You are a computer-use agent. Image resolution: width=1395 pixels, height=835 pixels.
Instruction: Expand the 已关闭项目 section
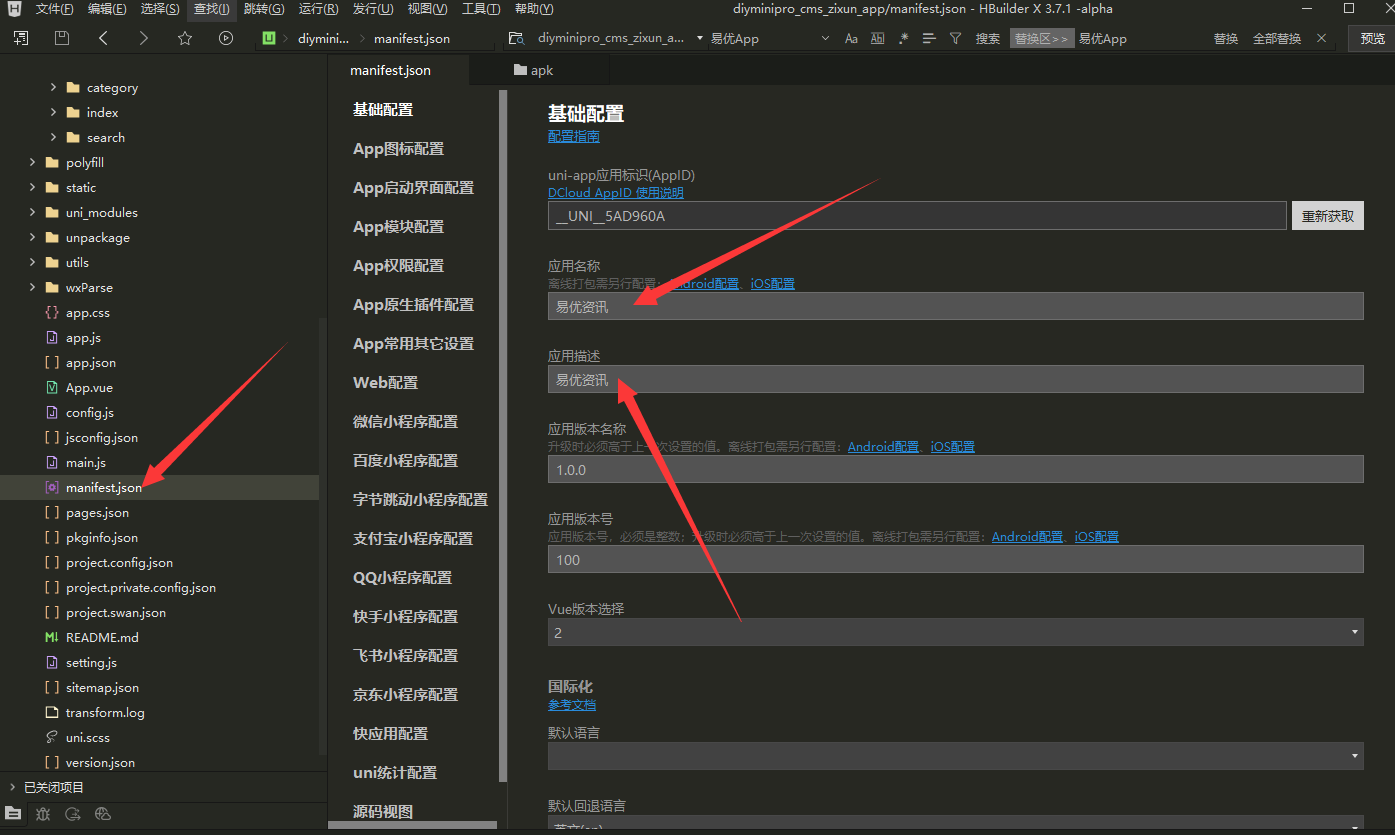coord(12,787)
